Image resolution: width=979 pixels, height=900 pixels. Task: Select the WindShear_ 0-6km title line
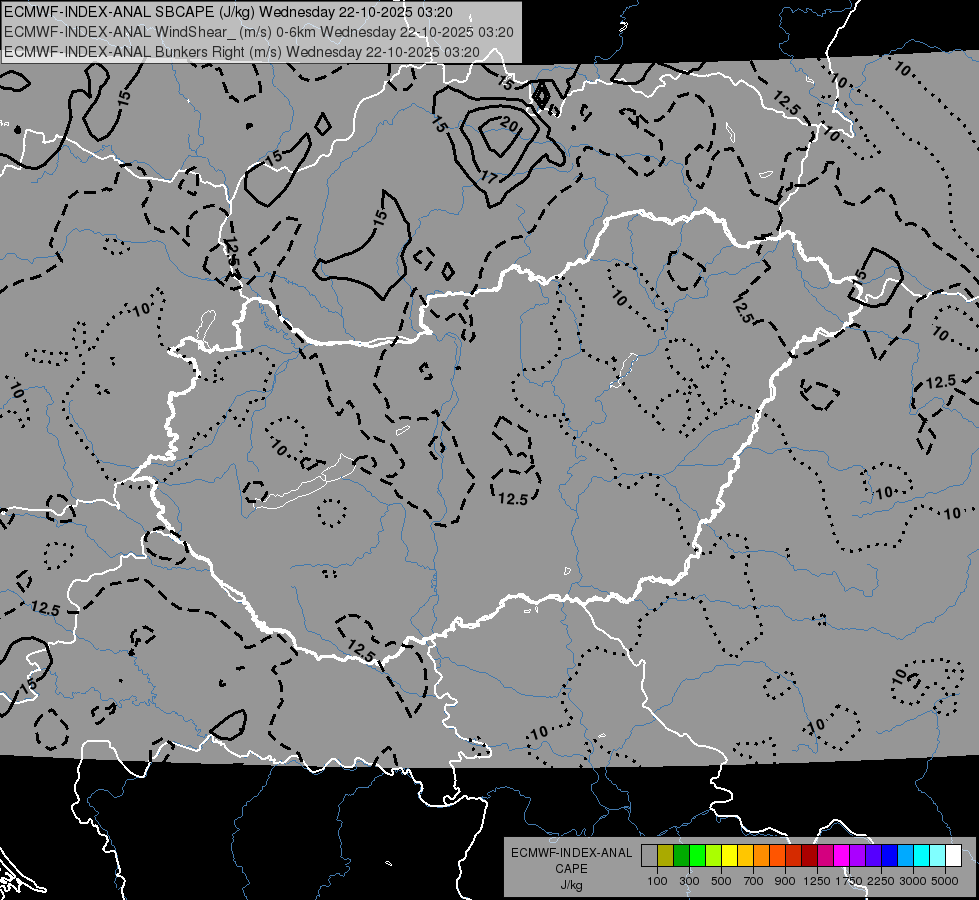point(258,32)
